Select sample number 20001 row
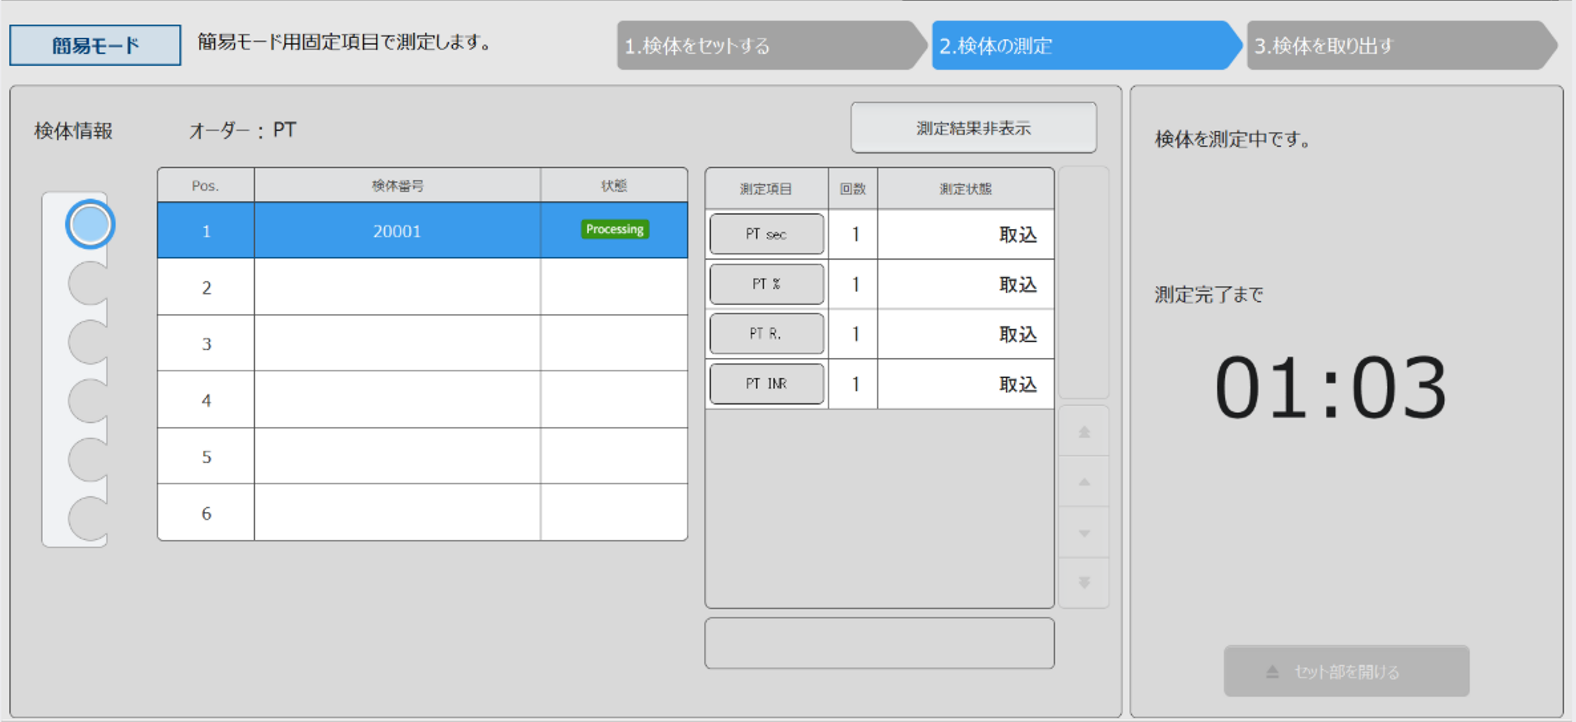The width and height of the screenshot is (1576, 722). pos(397,231)
